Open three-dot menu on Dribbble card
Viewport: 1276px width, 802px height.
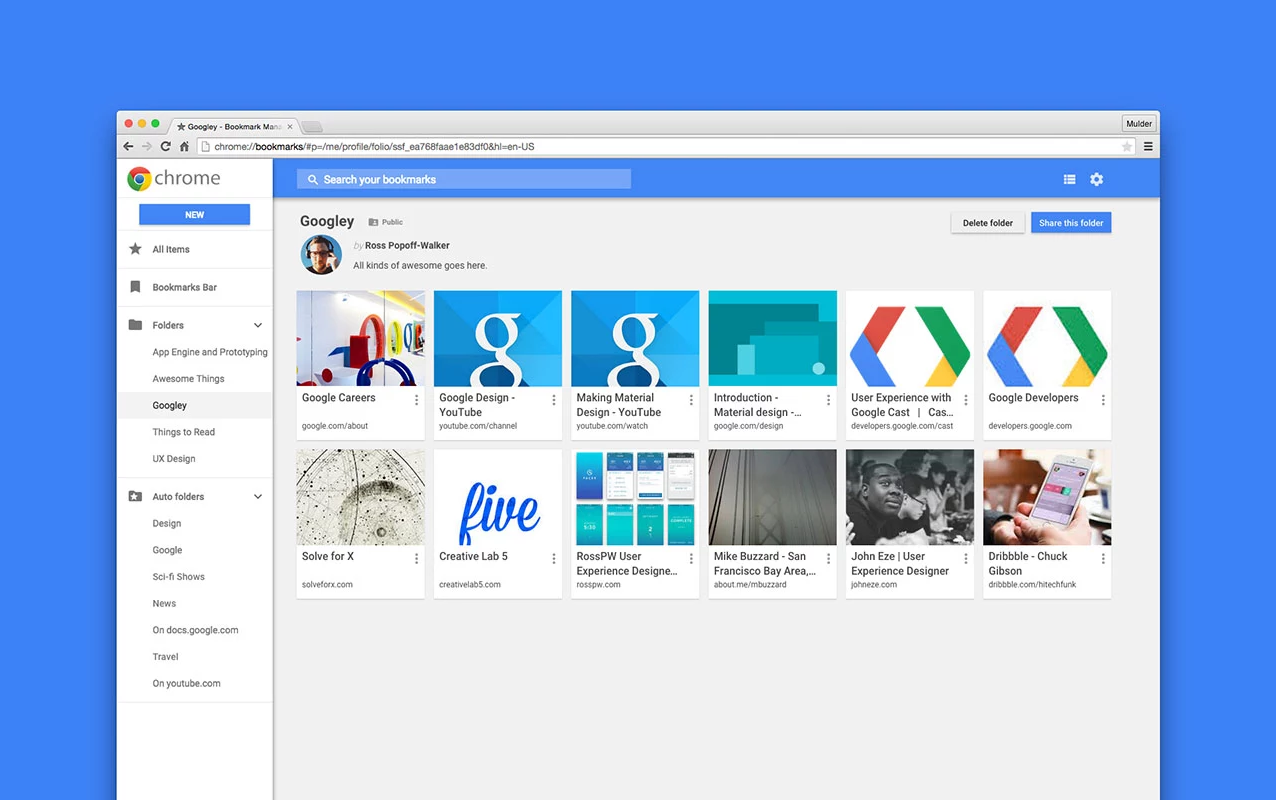[x=1102, y=559]
